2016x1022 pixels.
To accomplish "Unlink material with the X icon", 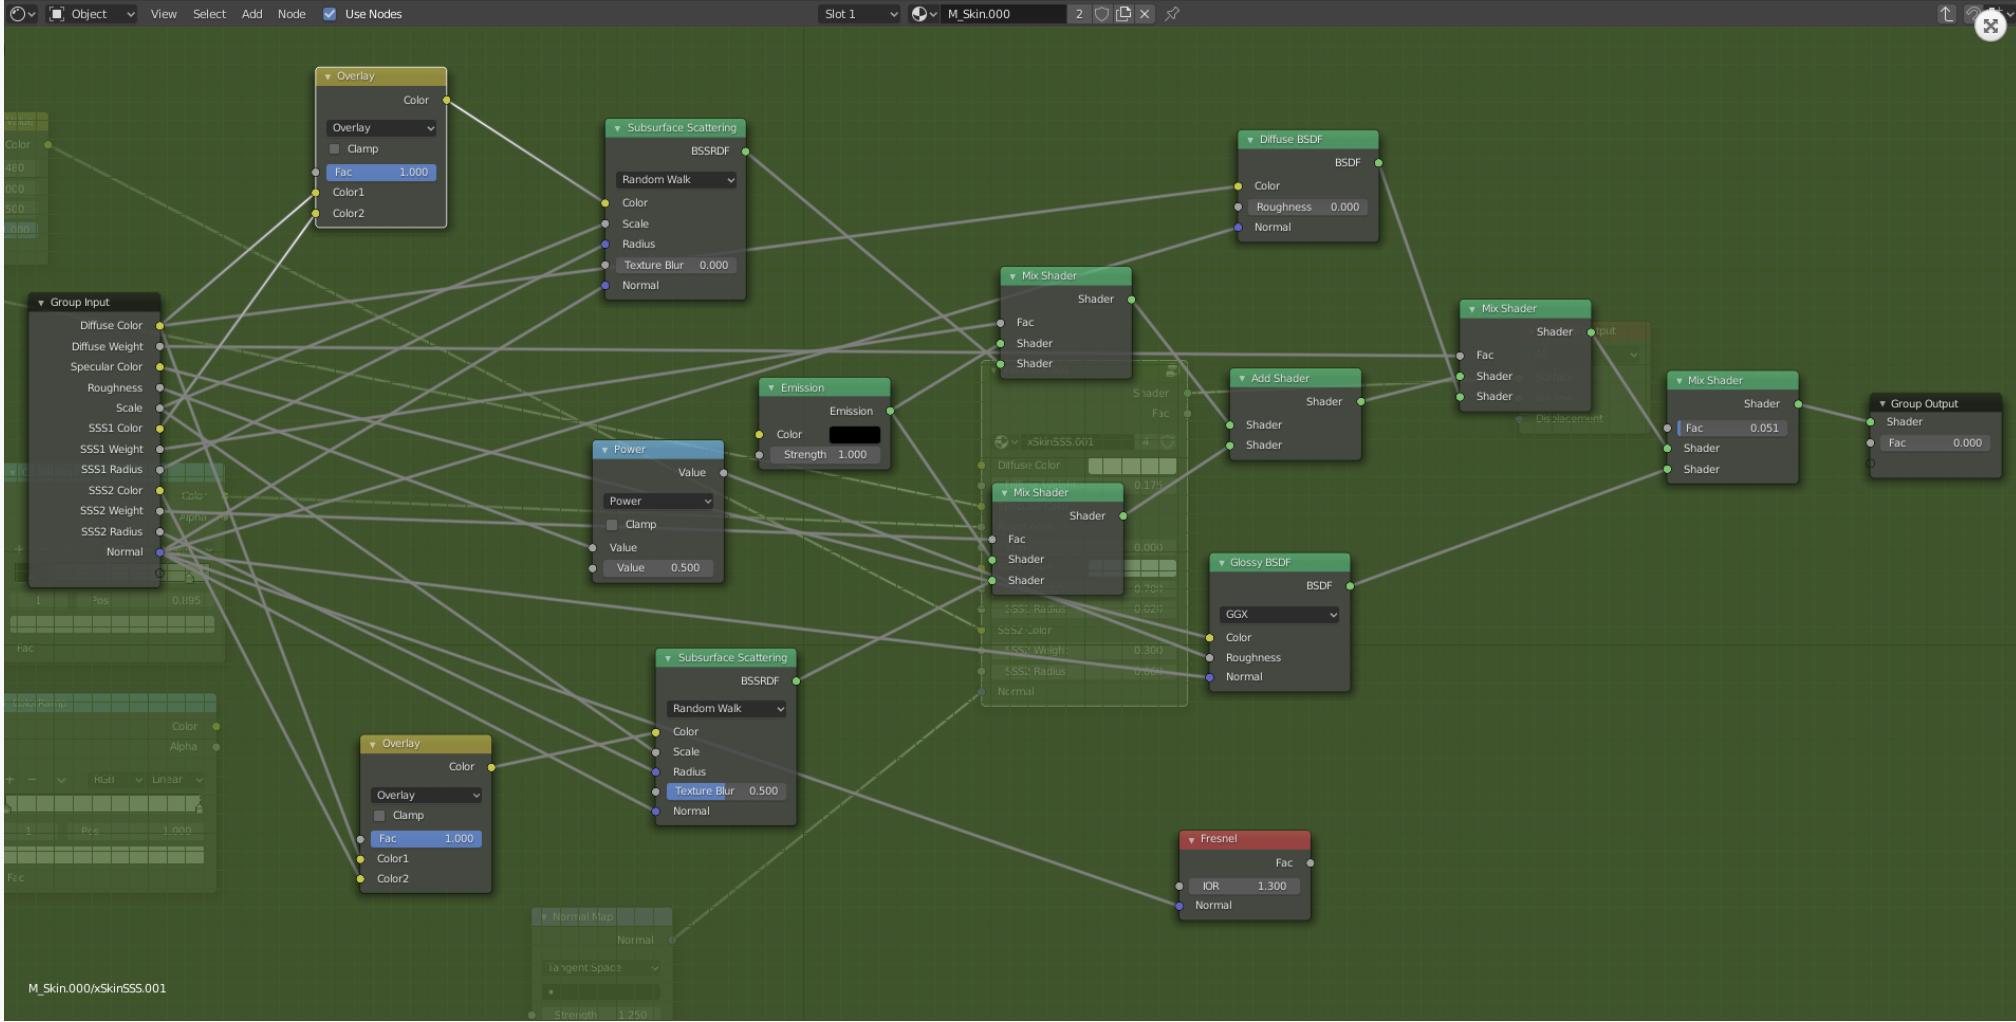I will tap(1145, 14).
